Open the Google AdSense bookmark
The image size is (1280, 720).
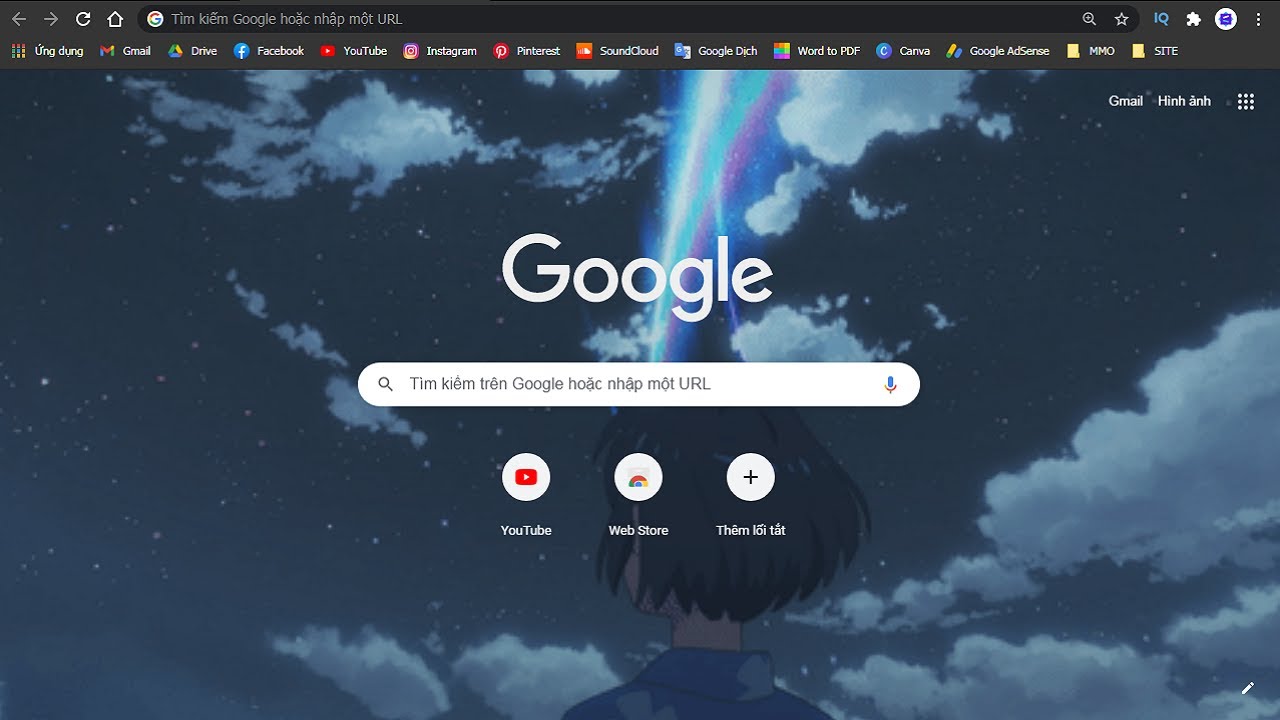(998, 51)
